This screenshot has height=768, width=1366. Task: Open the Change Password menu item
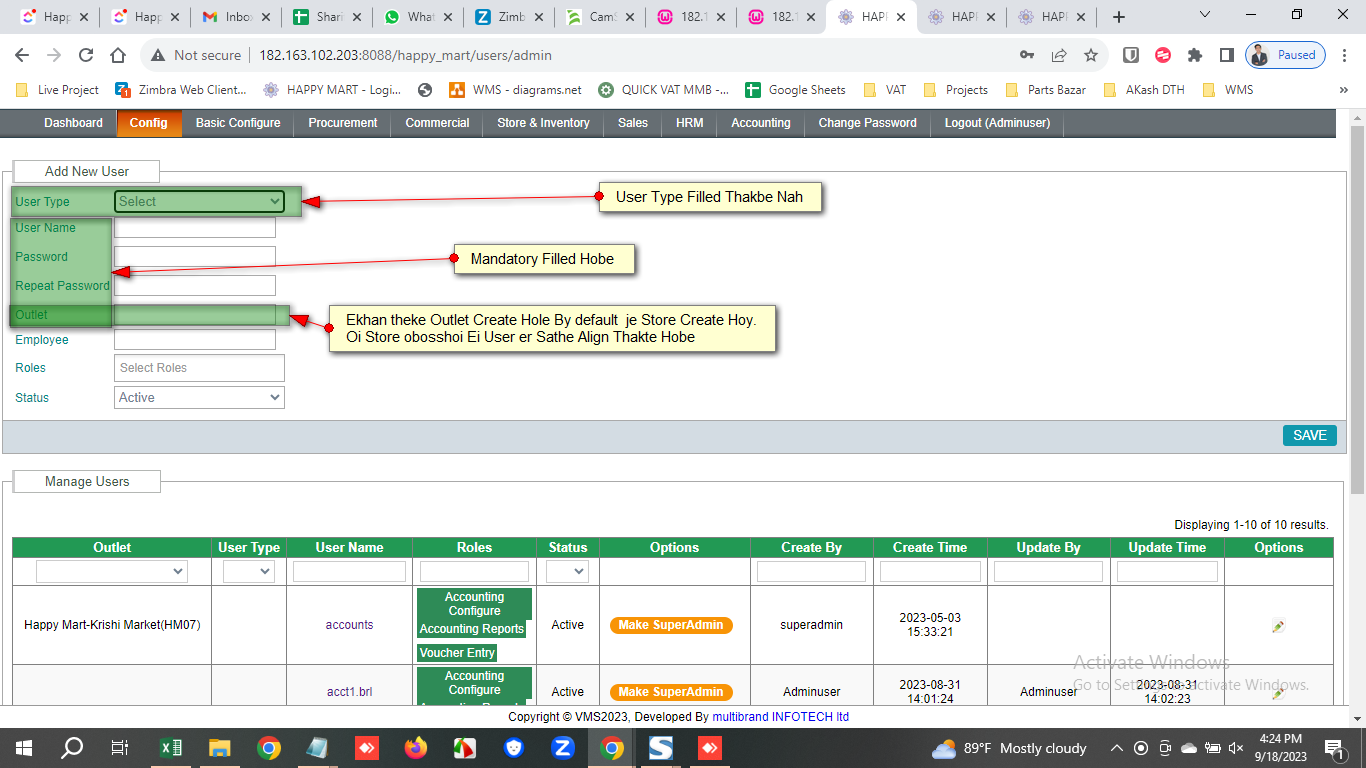tap(867, 123)
